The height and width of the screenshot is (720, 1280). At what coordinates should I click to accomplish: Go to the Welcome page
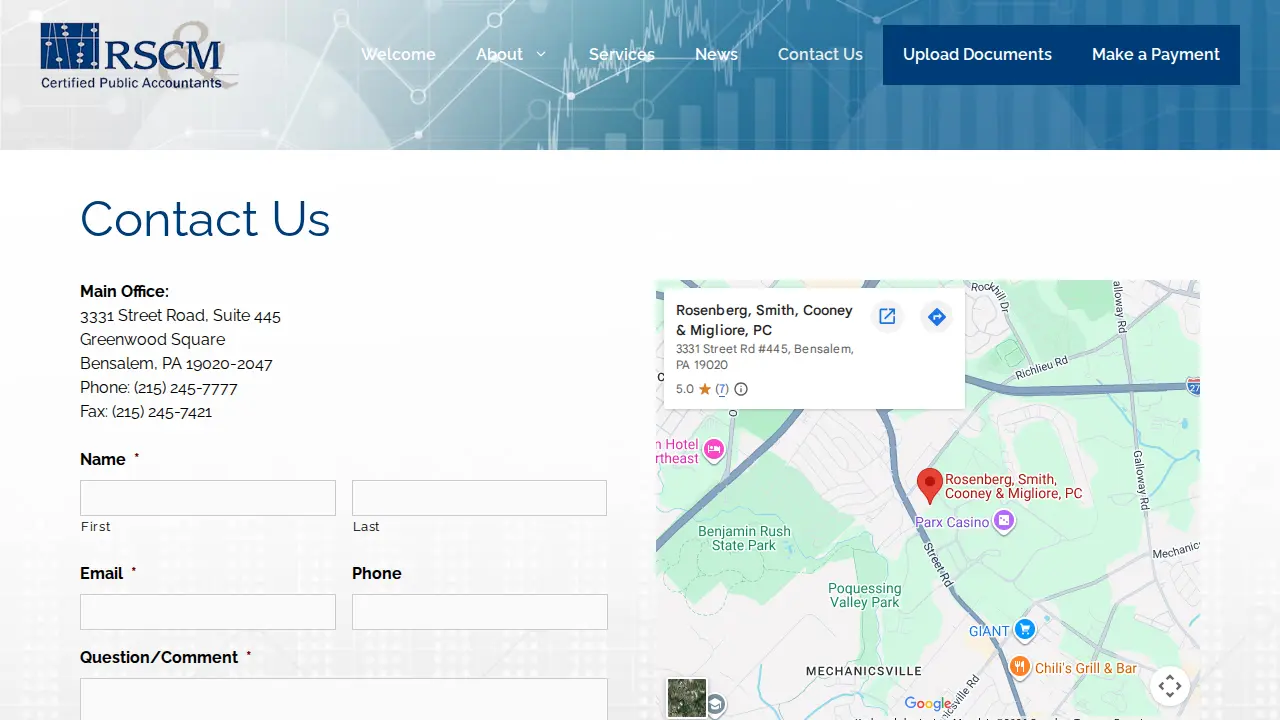(x=398, y=54)
